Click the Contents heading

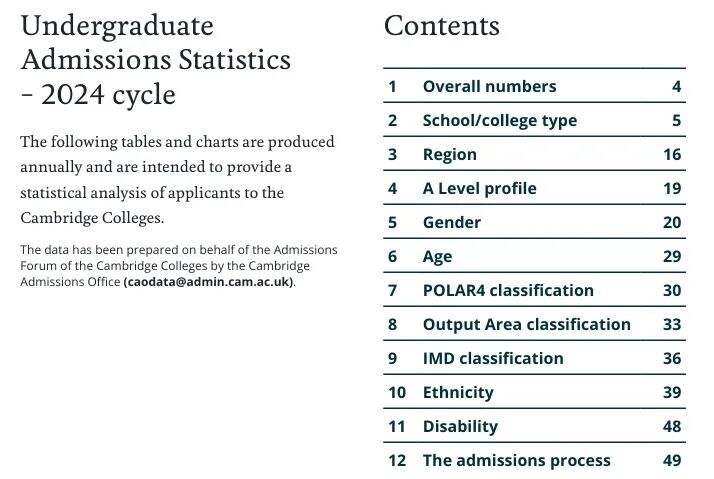(x=441, y=25)
